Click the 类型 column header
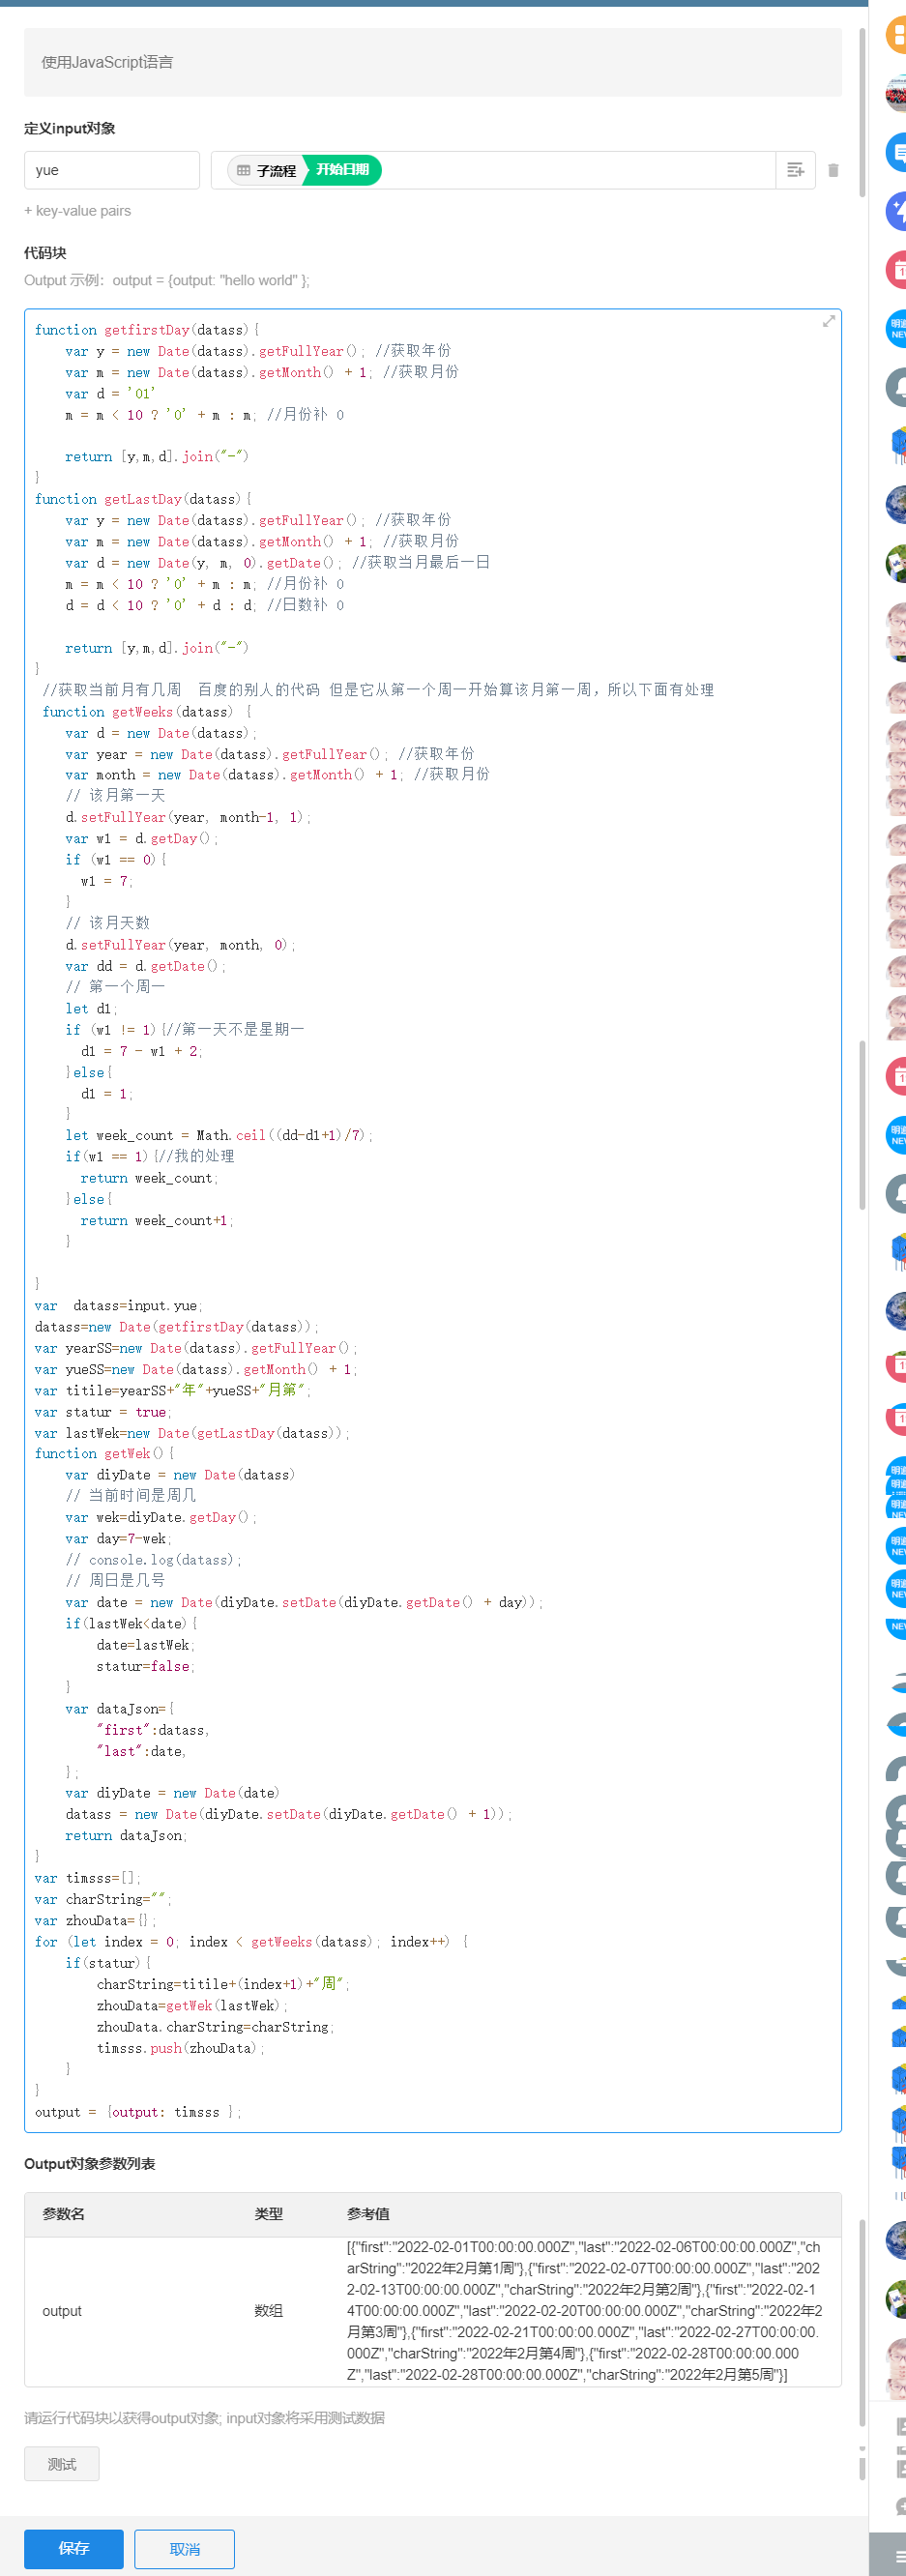The image size is (906, 2576). click(x=268, y=2214)
